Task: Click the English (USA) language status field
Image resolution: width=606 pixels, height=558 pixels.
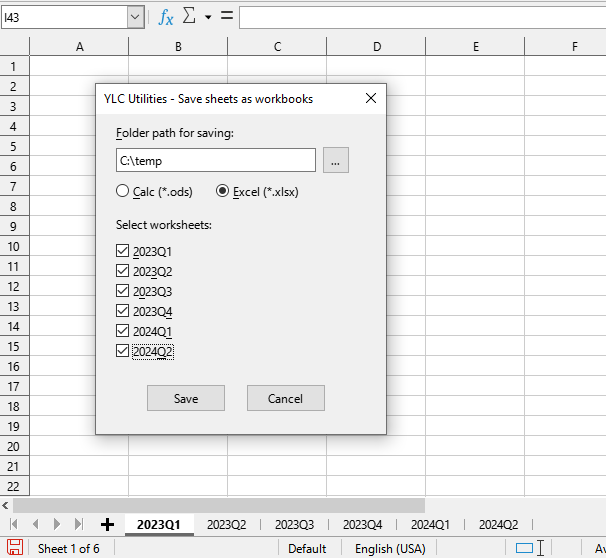Action: click(390, 549)
